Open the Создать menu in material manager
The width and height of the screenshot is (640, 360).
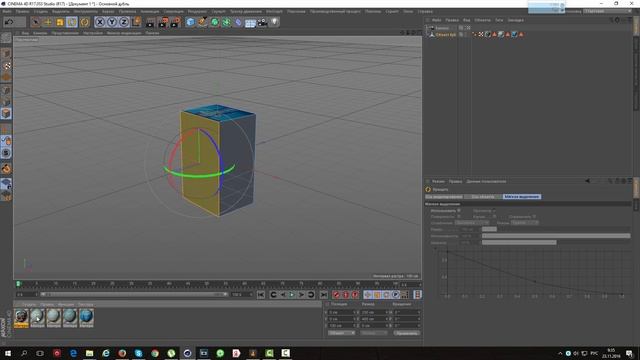point(29,304)
